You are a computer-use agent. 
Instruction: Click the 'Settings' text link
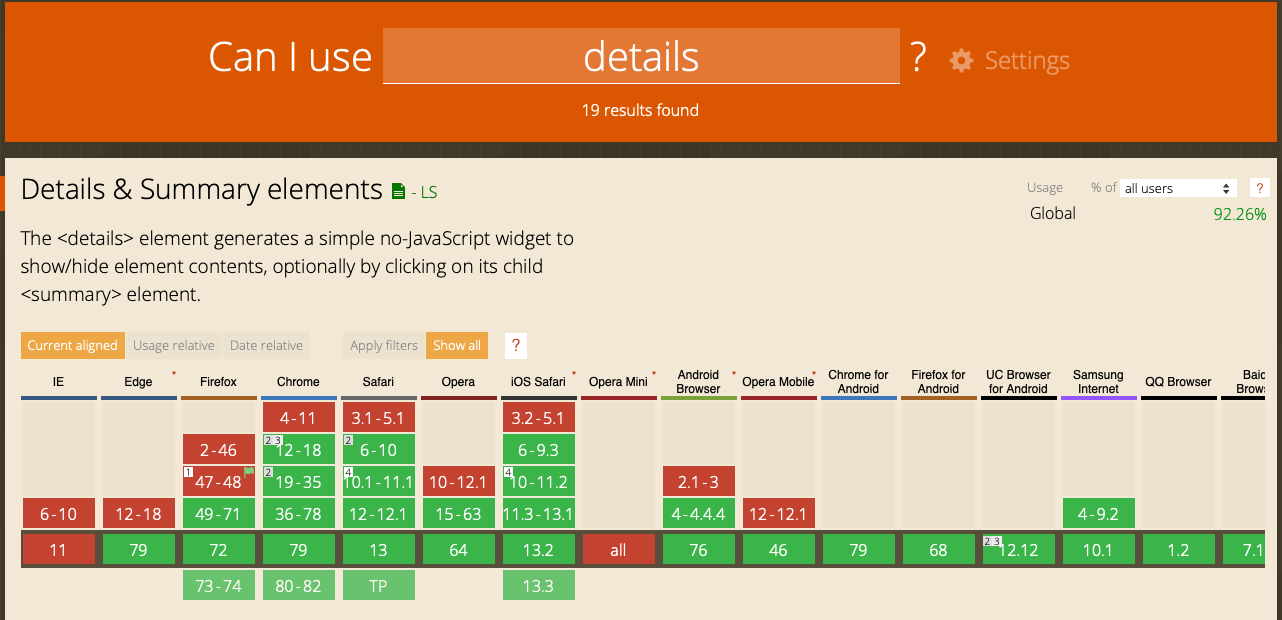click(1027, 61)
